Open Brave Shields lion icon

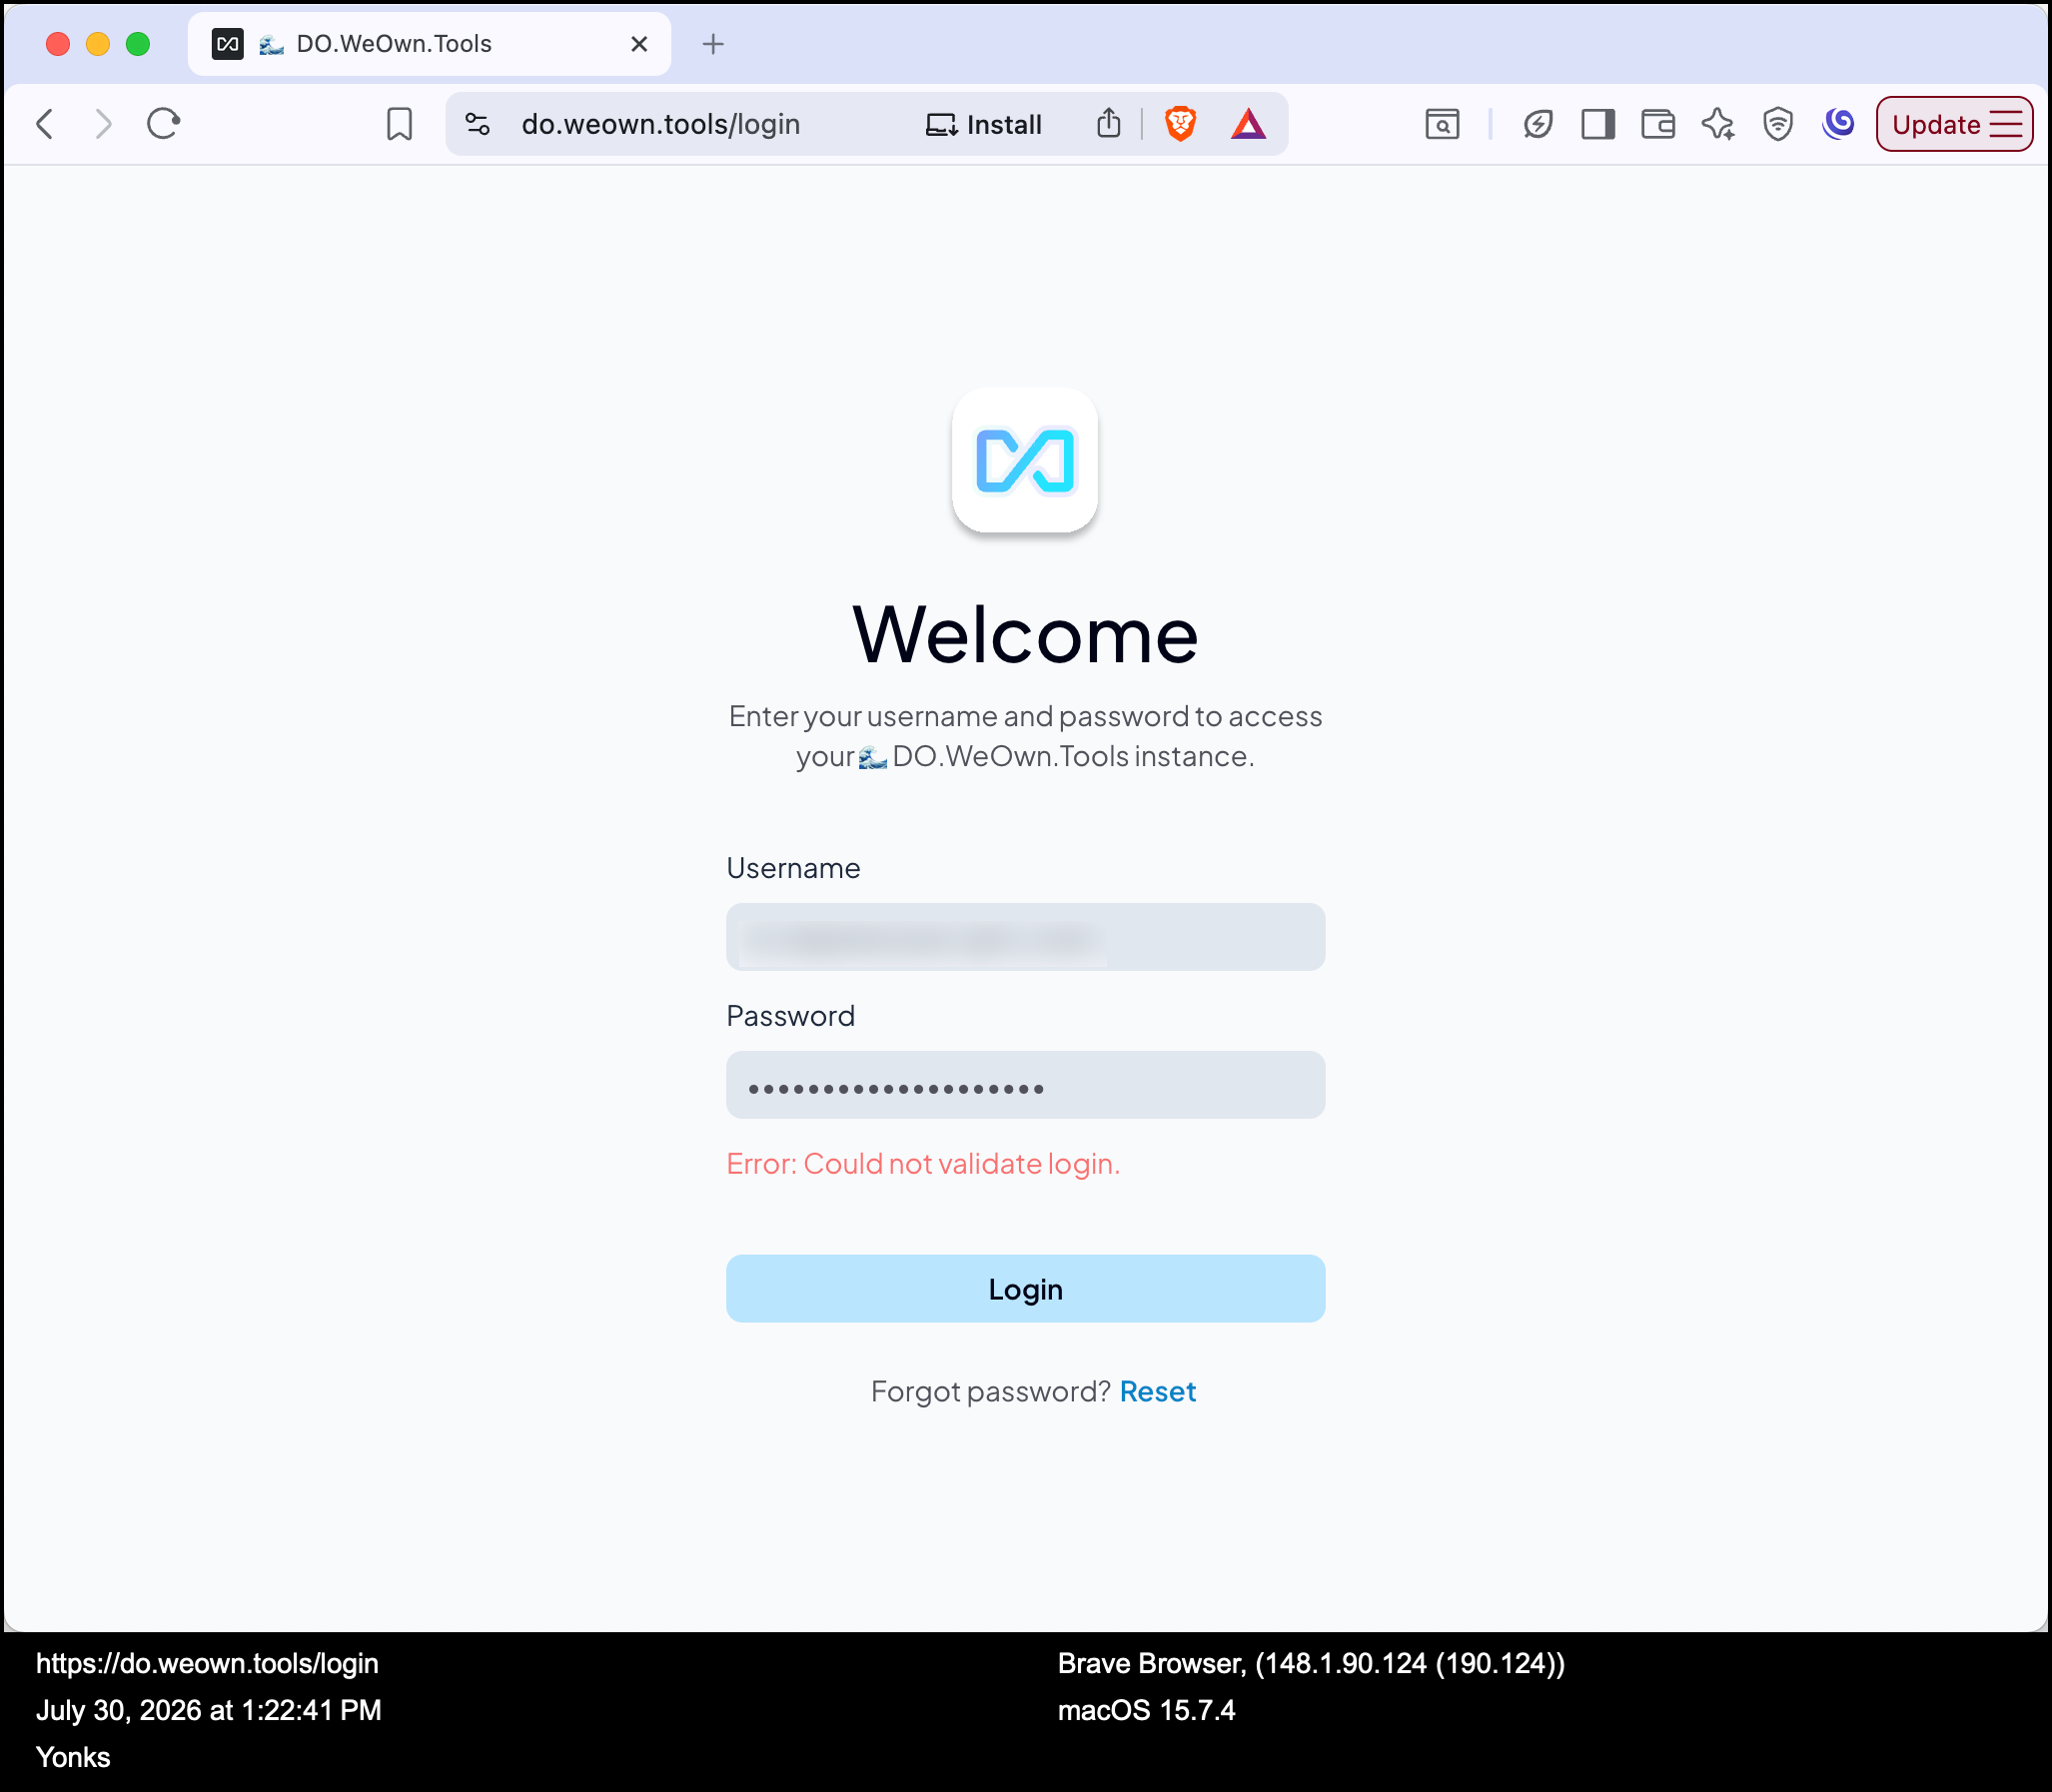tap(1180, 124)
